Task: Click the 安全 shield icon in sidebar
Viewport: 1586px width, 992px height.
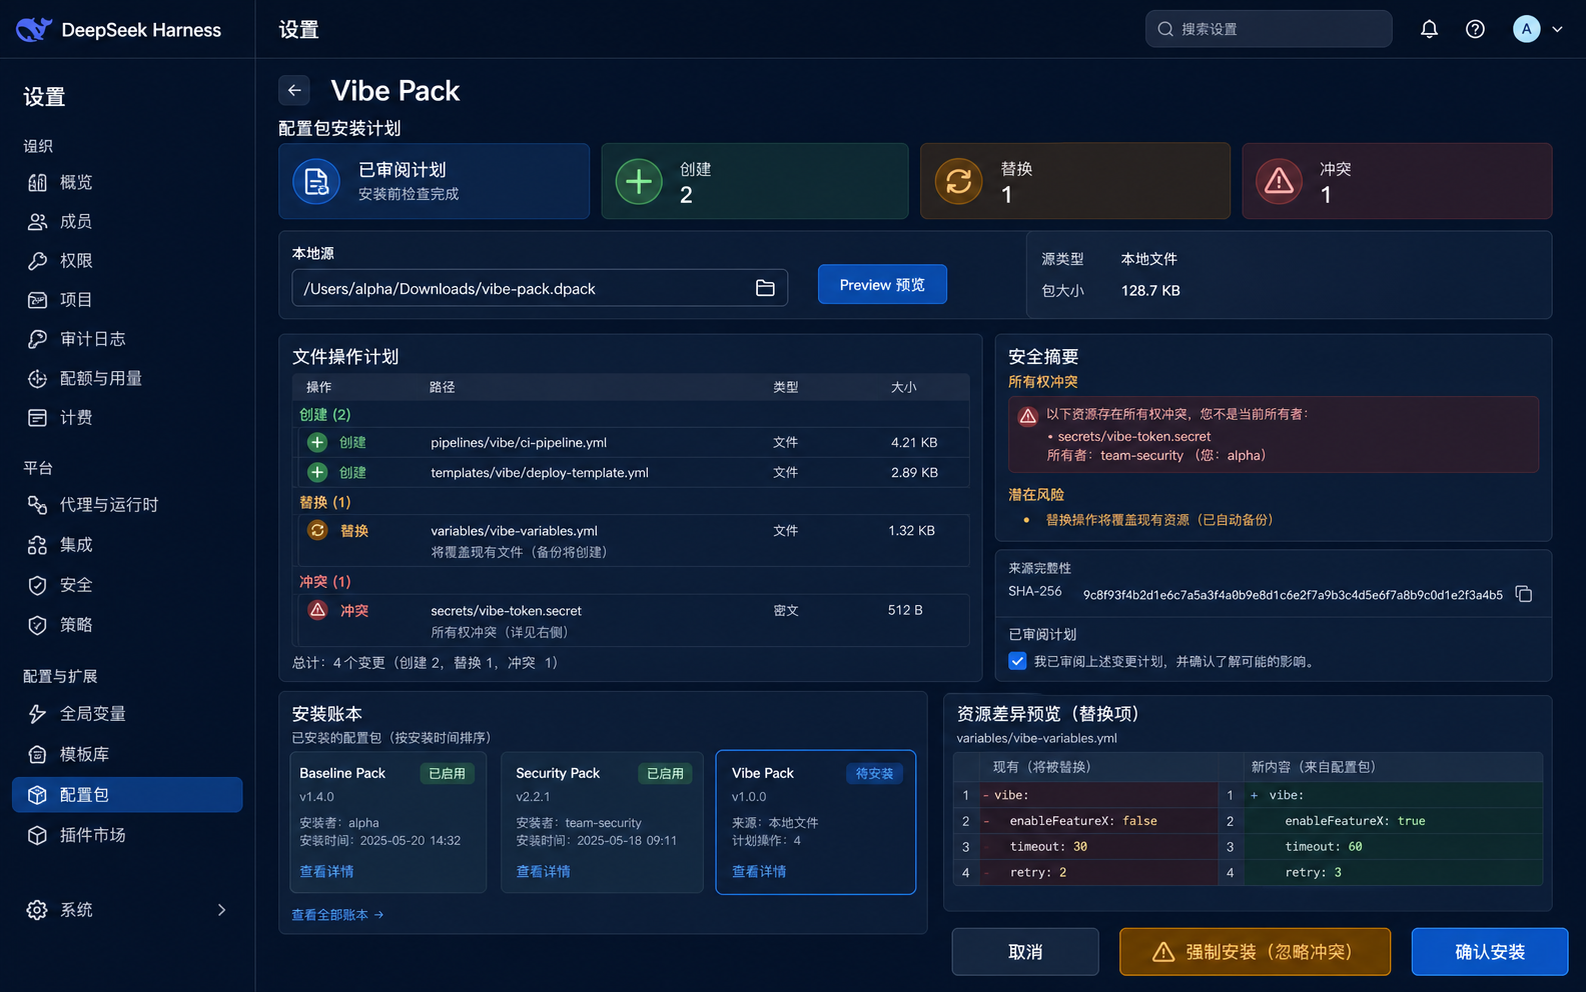Action: point(37,585)
